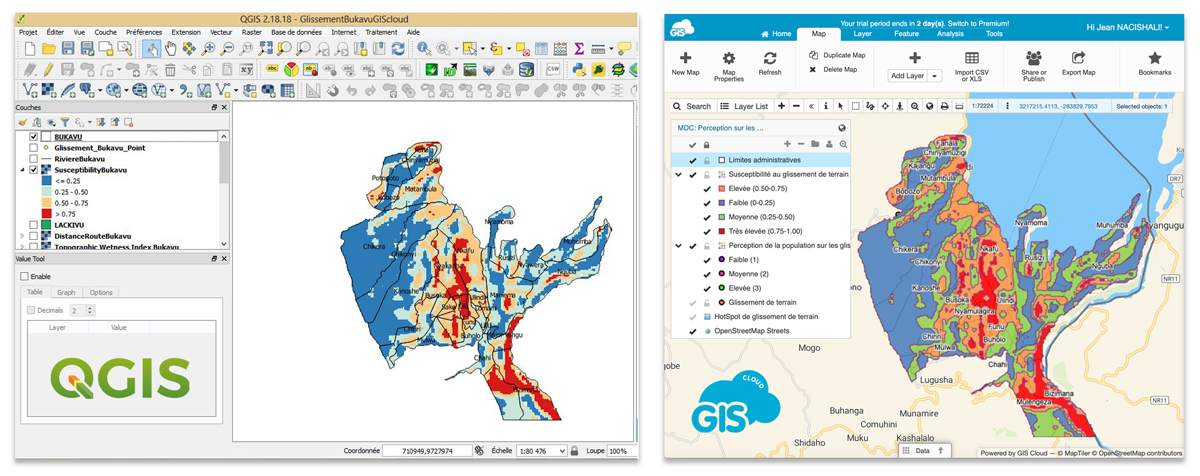Enable the Value Tool checkbox

pos(24,276)
